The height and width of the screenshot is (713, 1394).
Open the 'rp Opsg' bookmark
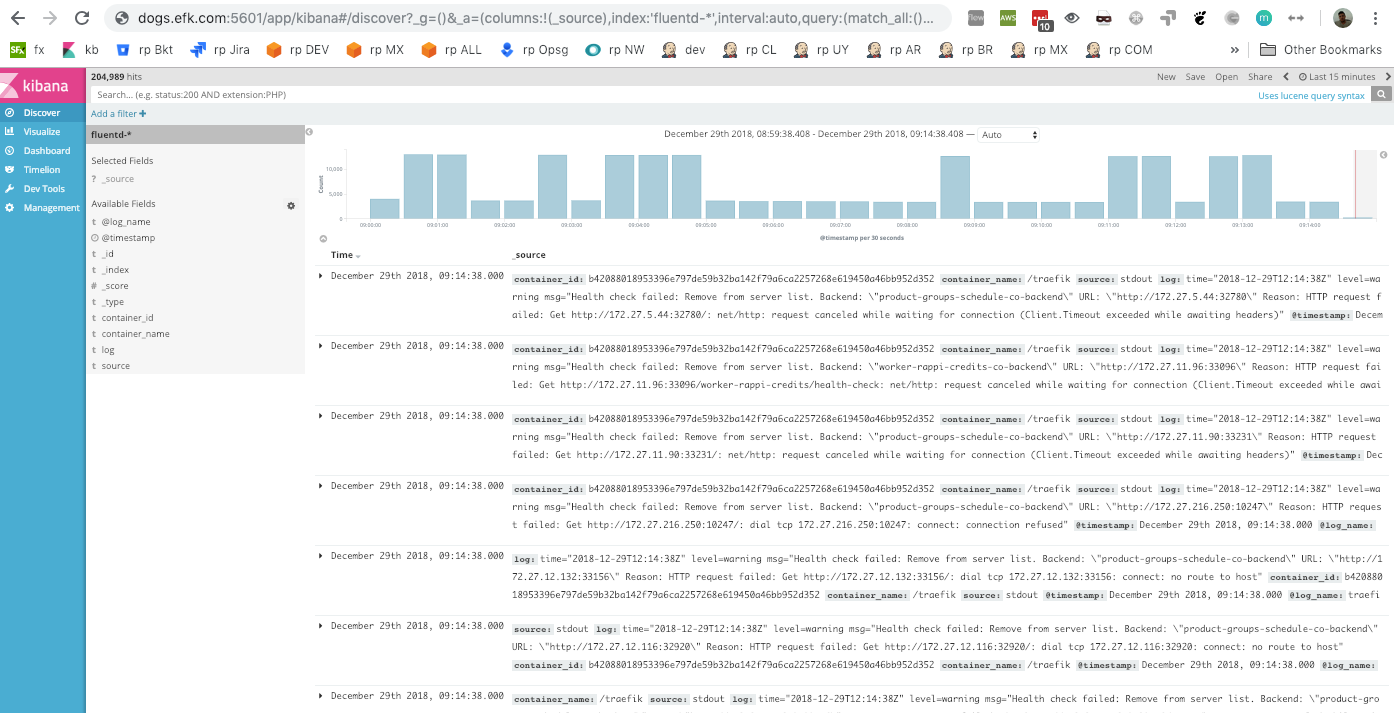pos(533,50)
